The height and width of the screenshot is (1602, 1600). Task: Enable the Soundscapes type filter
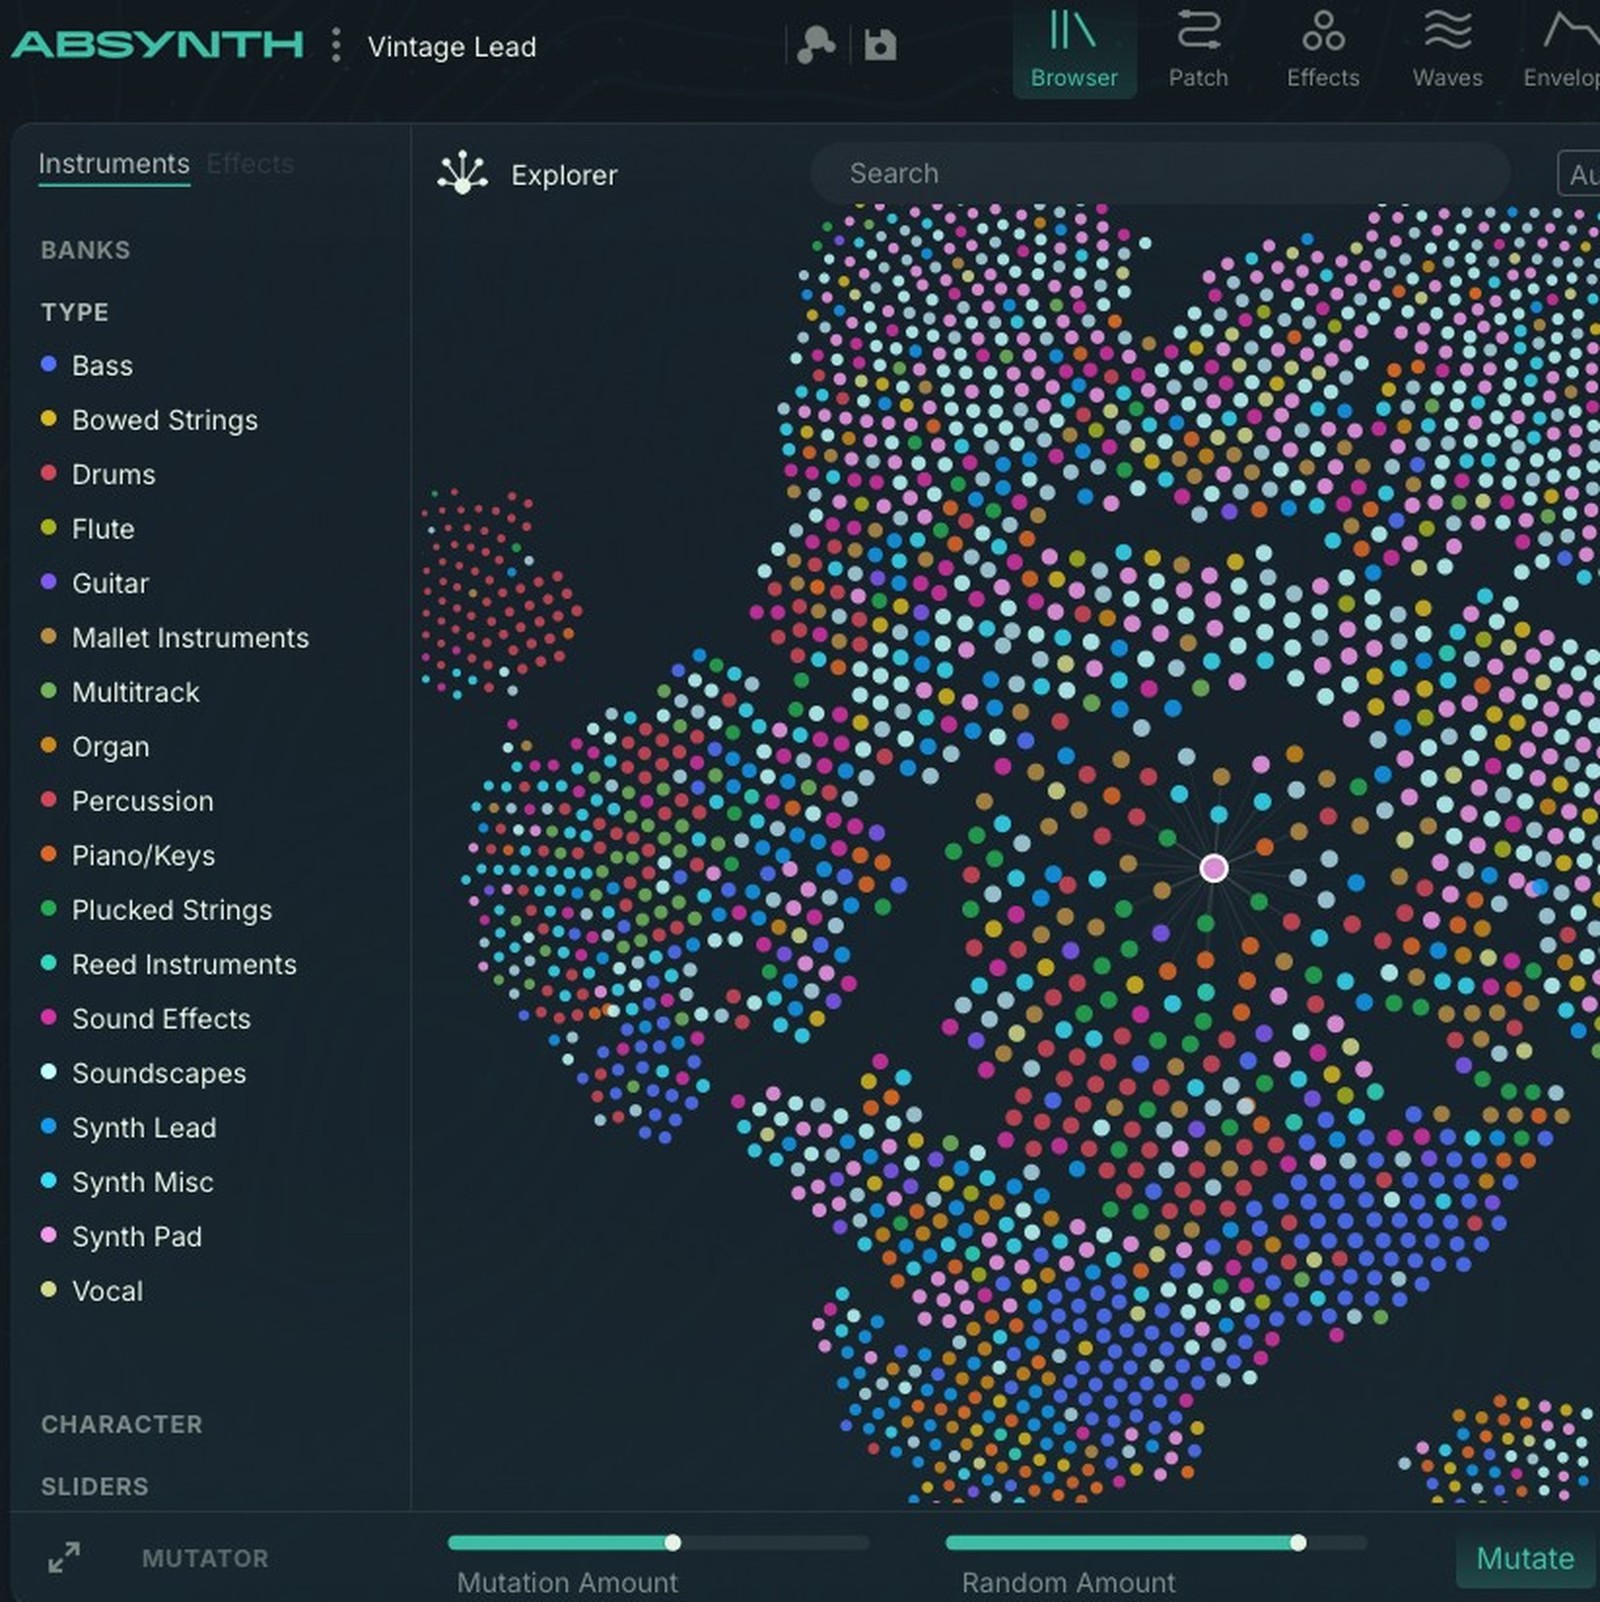coord(158,1073)
